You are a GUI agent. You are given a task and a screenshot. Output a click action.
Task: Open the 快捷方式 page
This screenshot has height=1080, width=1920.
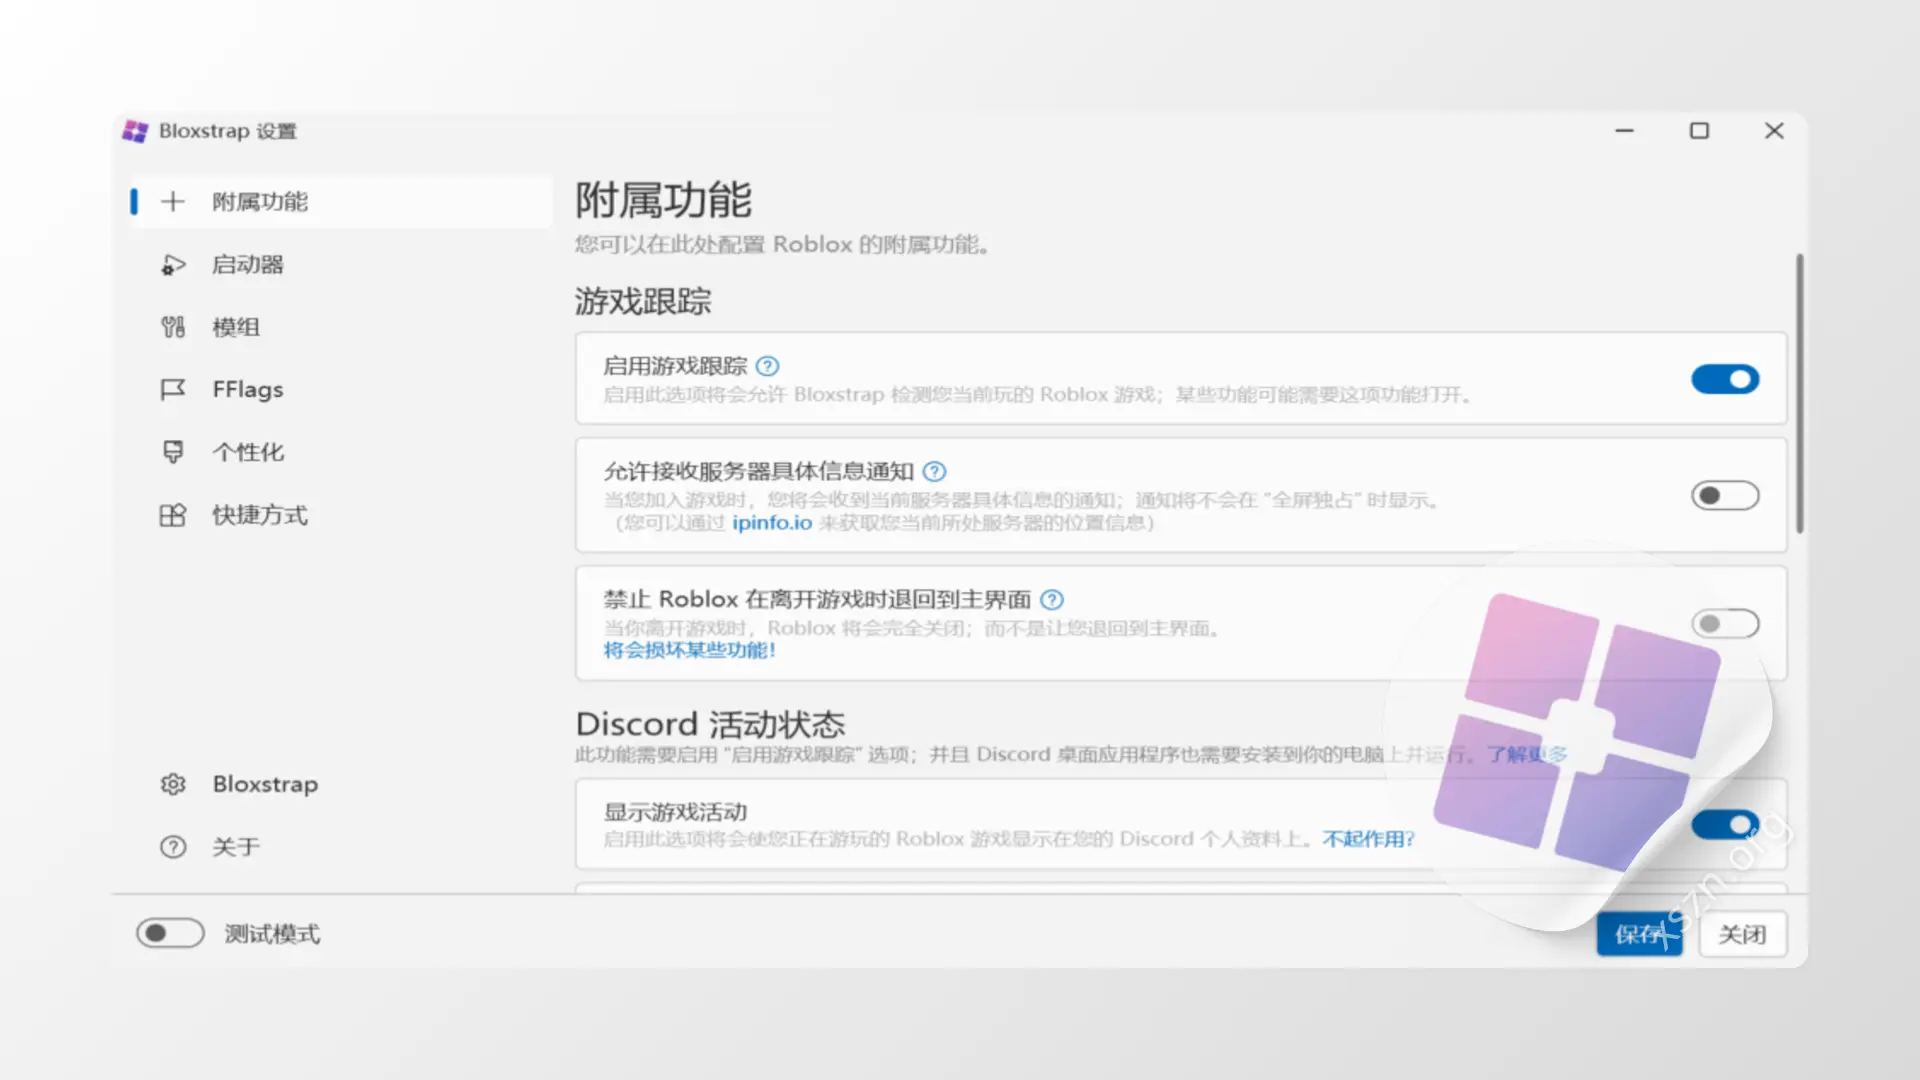pyautogui.click(x=340, y=515)
